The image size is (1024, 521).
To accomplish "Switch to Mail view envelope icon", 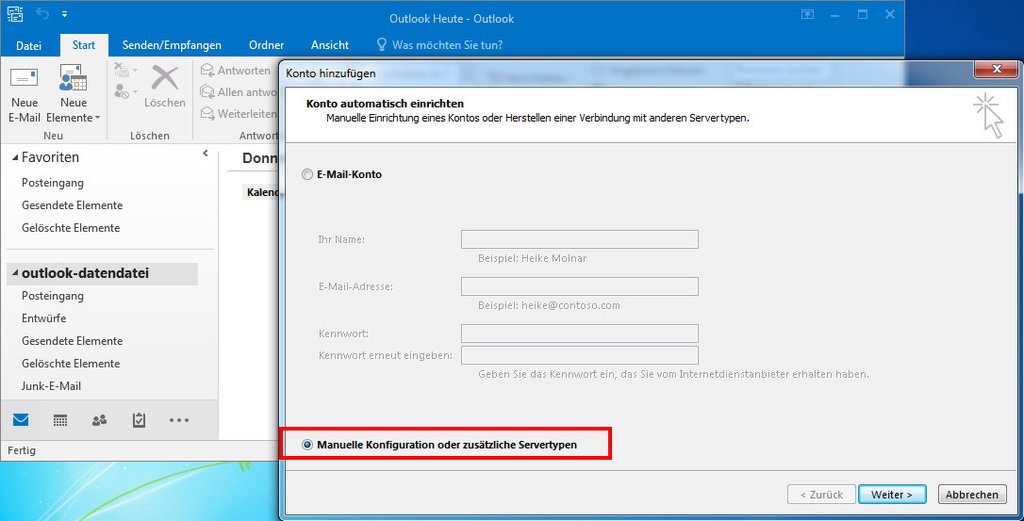I will coord(21,420).
